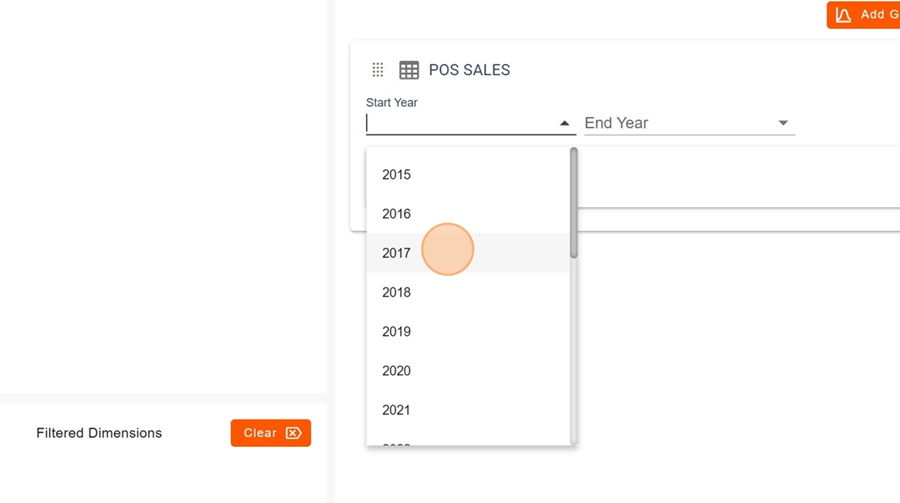Pick 2021 in the year list
The width and height of the screenshot is (900, 503).
click(397, 410)
